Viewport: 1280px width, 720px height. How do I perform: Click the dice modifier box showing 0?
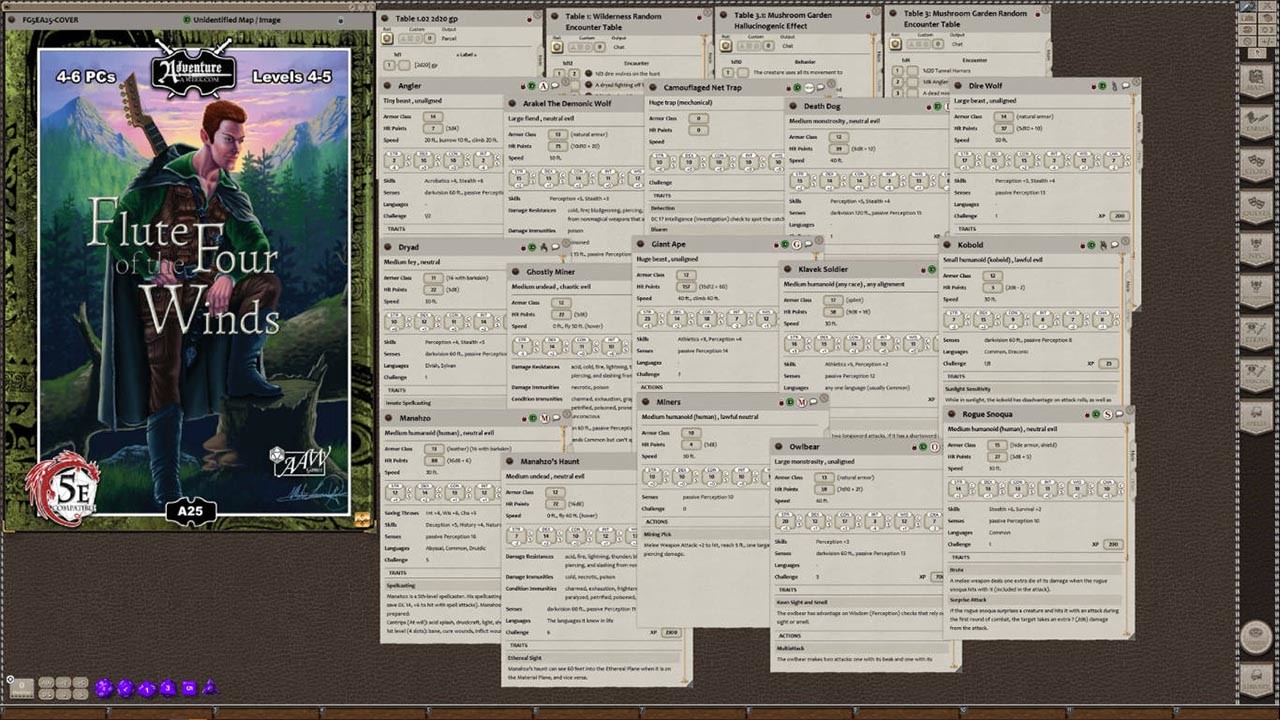pyautogui.click(x=21, y=688)
